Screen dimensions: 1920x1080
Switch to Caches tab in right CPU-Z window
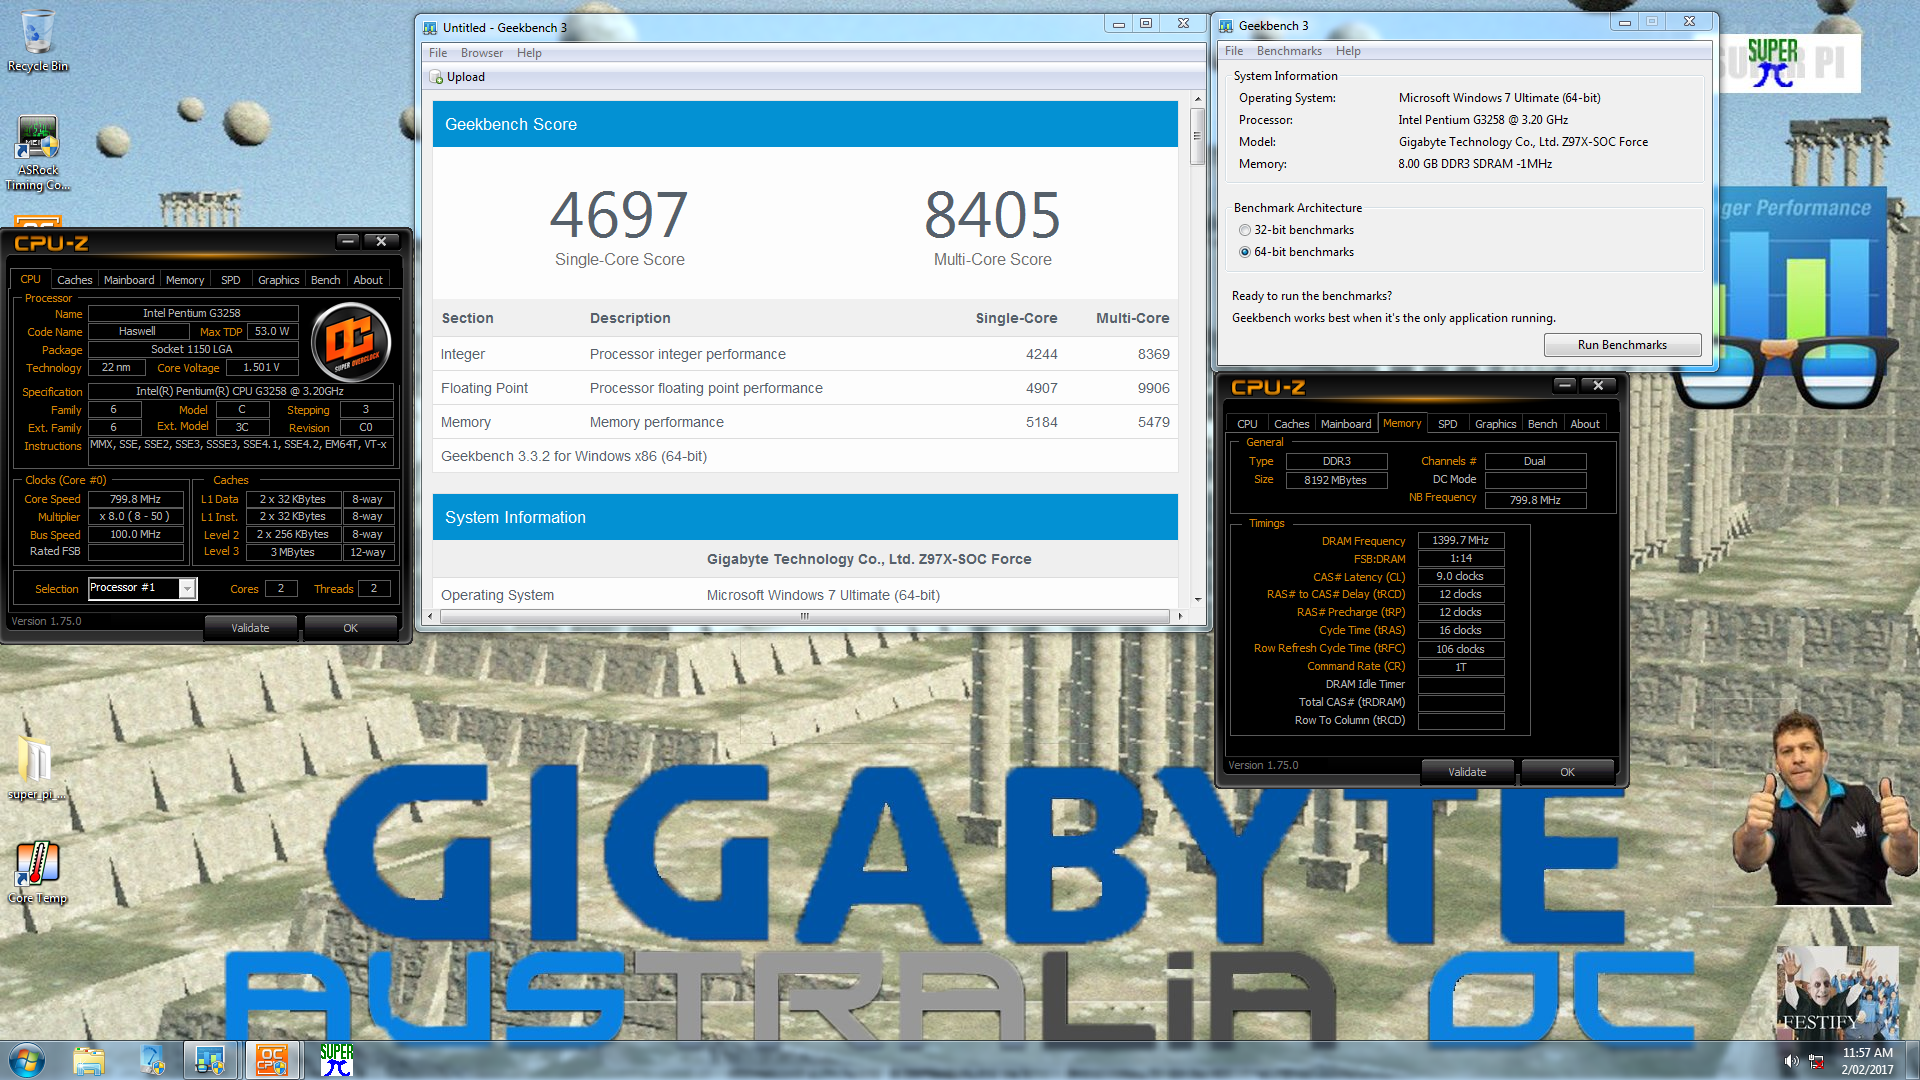1291,424
